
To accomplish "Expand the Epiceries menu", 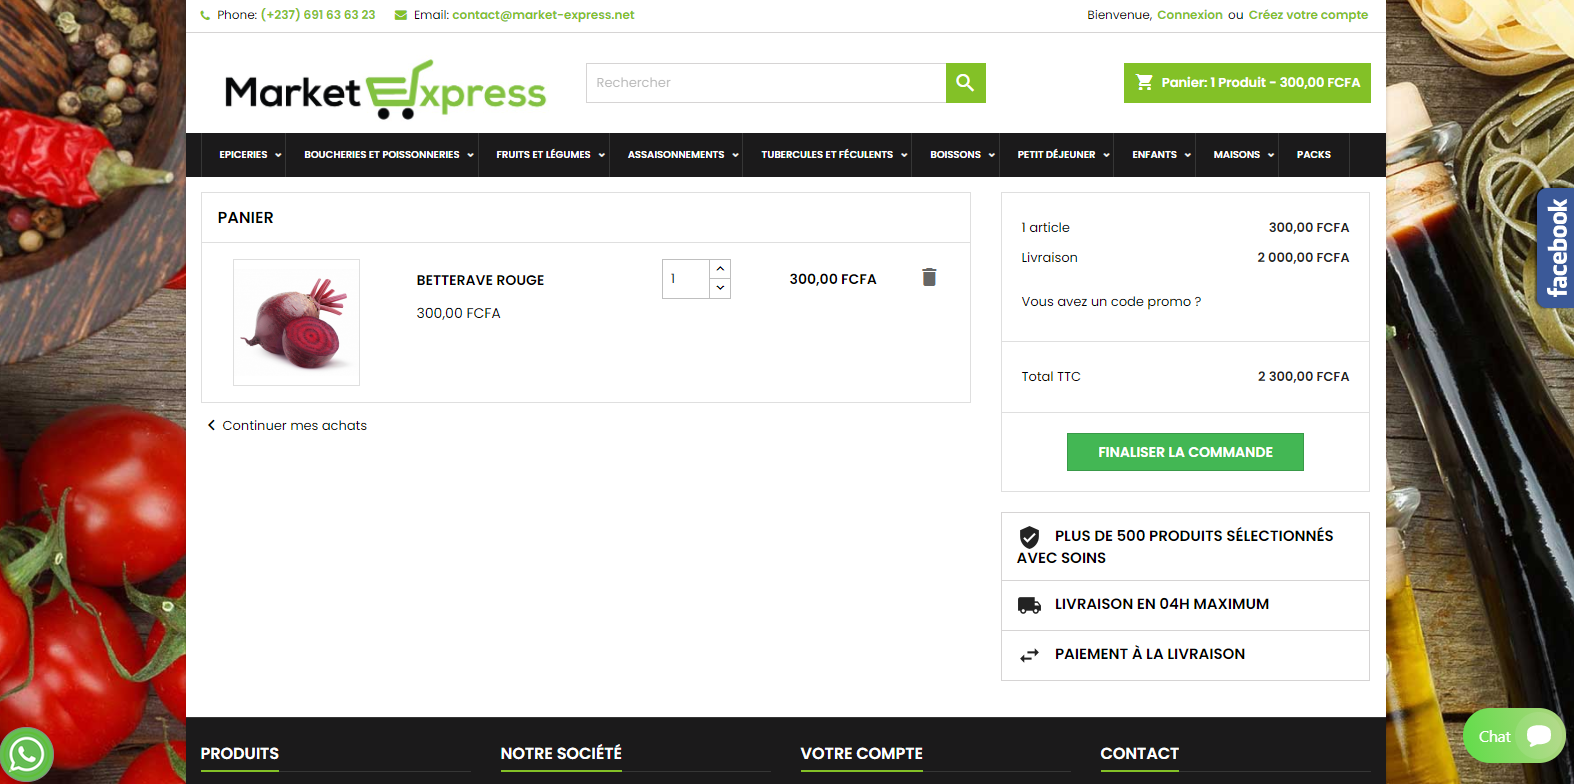I will [250, 155].
